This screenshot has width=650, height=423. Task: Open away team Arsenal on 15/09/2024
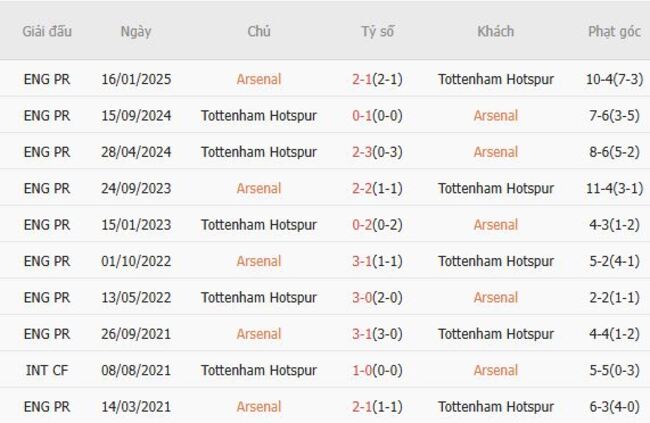[495, 115]
